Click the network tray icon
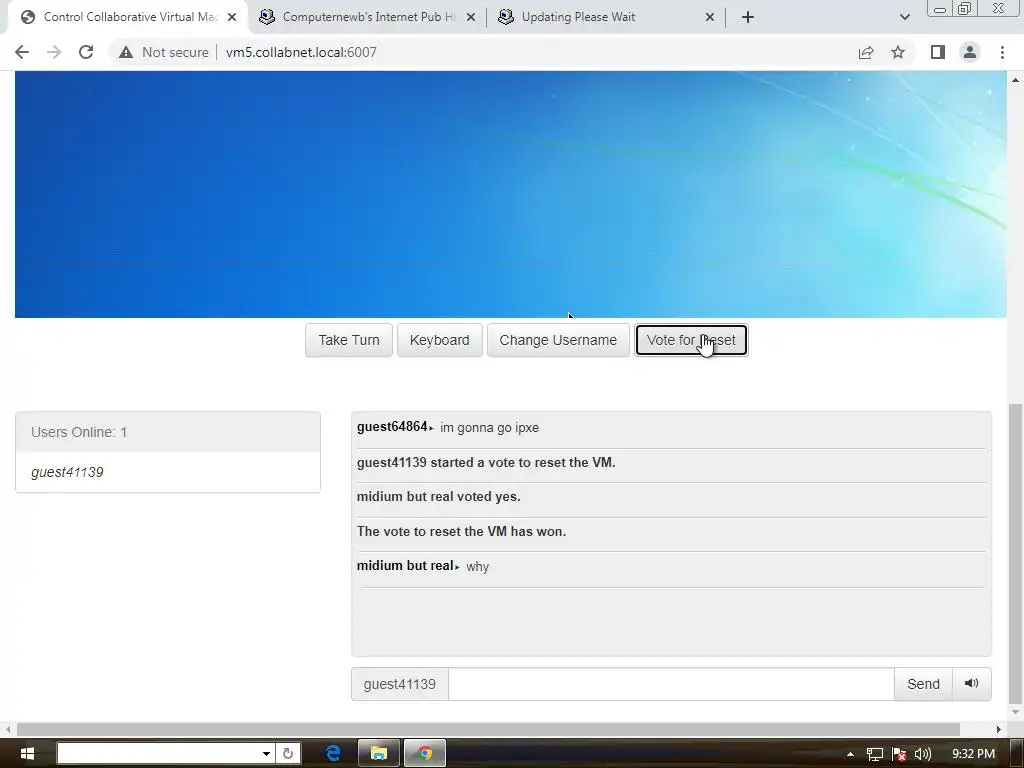Image resolution: width=1024 pixels, height=768 pixels. (x=874, y=754)
